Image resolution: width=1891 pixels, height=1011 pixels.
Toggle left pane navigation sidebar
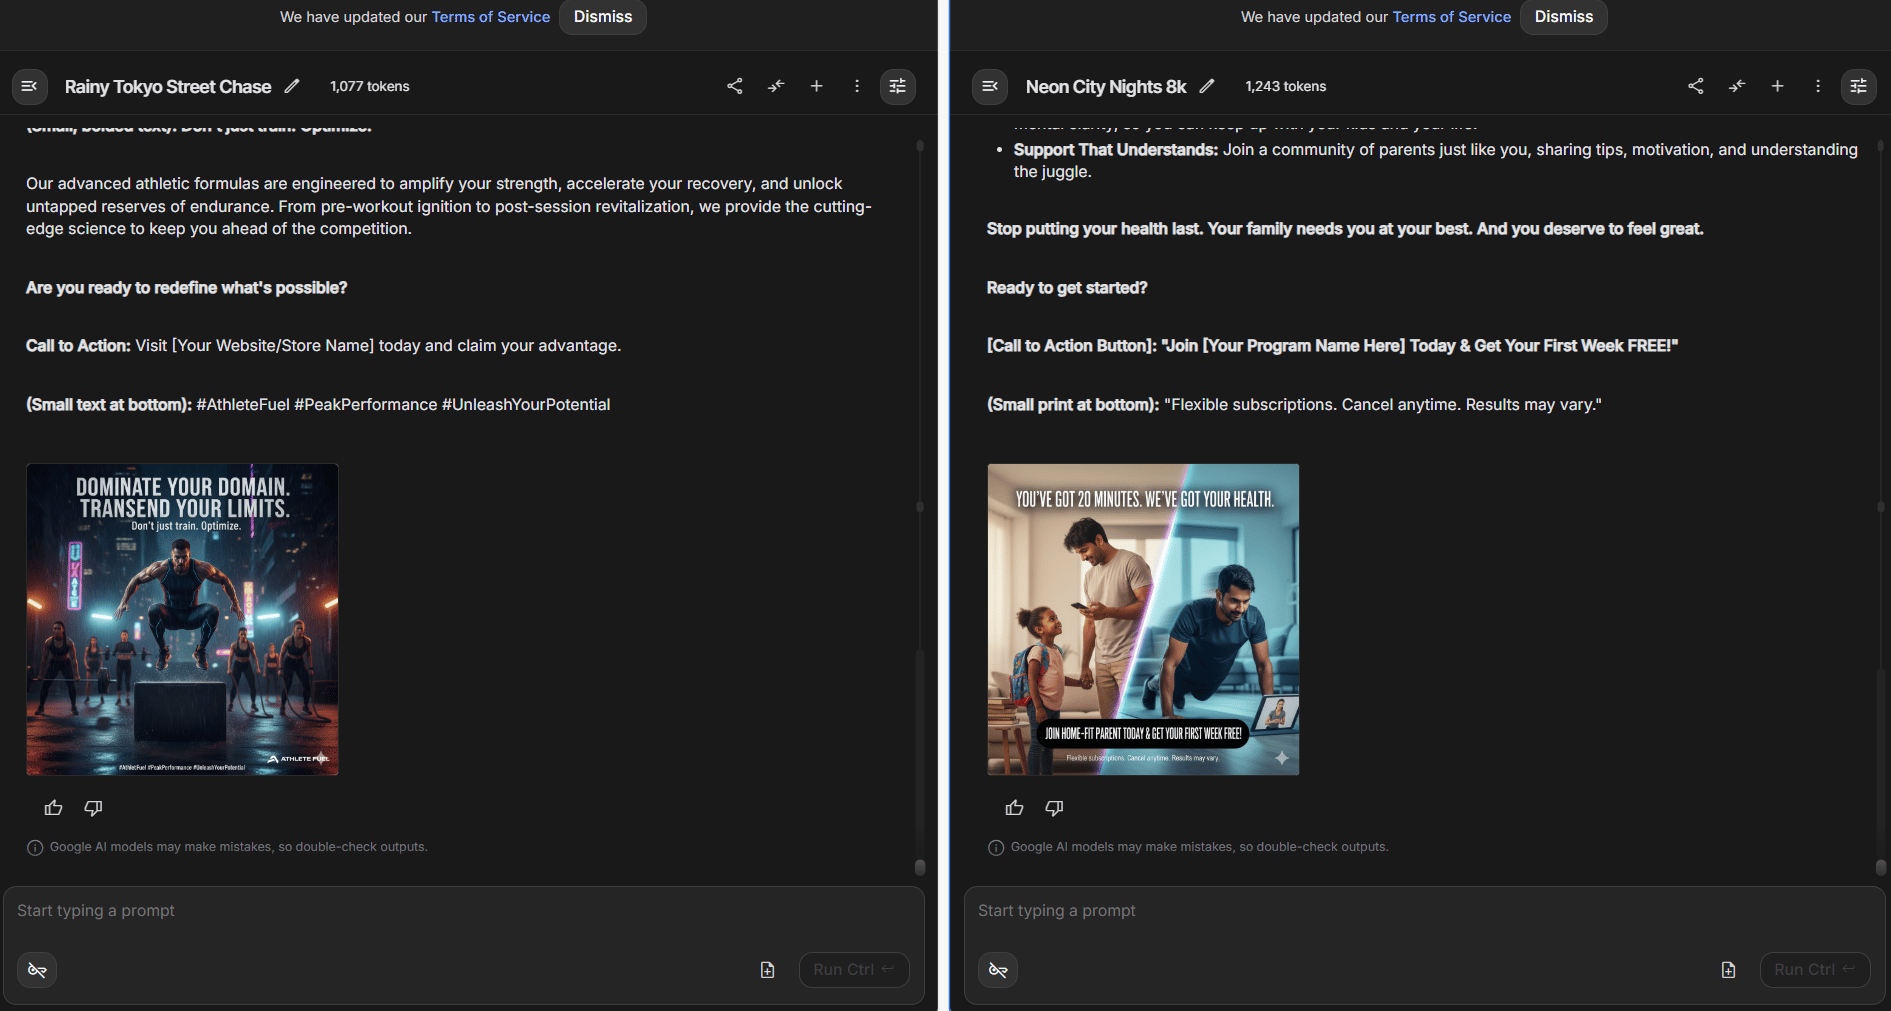coord(30,86)
